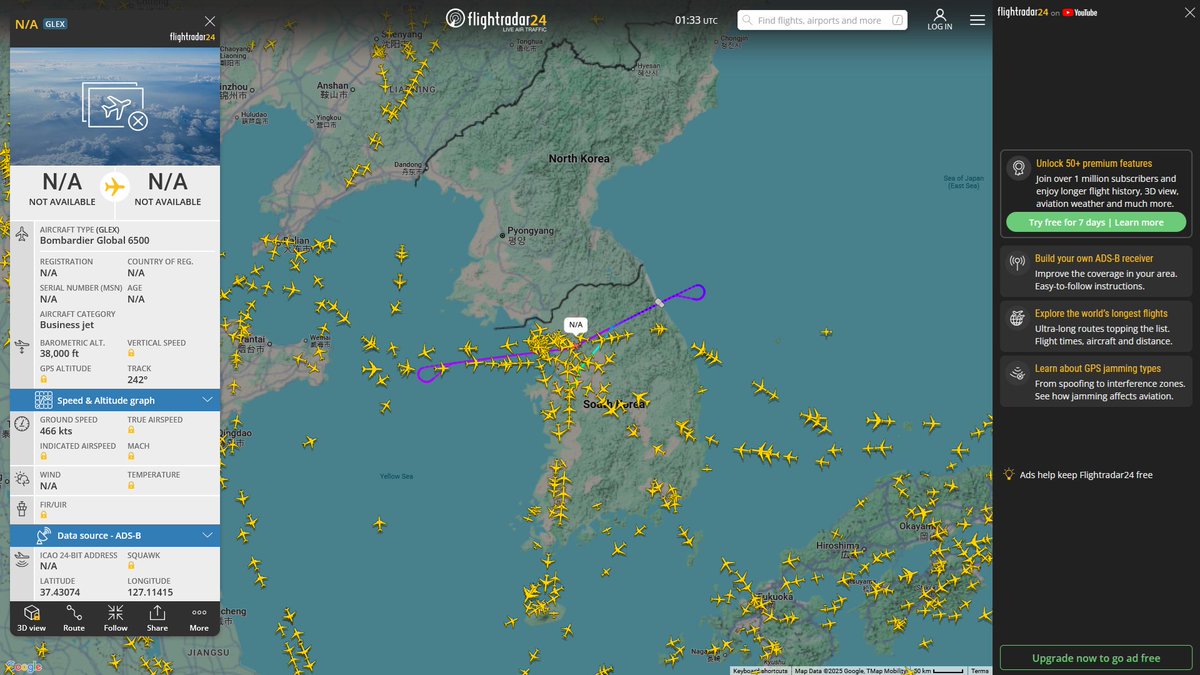The width and height of the screenshot is (1200, 675).
Task: Click the lock icon under Squawk
Action: coord(131,566)
